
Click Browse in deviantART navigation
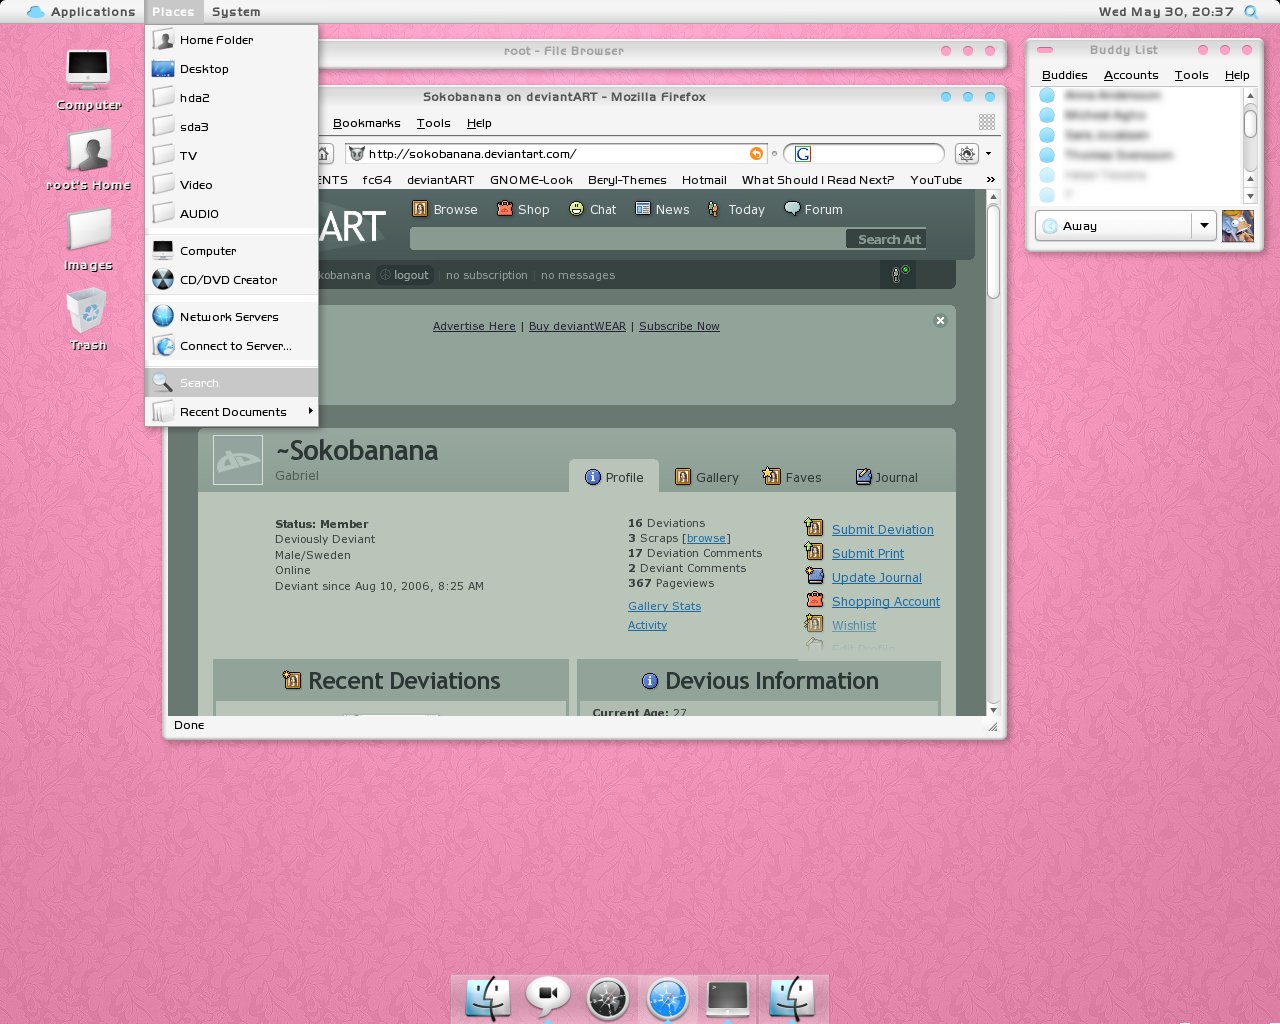[x=445, y=209]
